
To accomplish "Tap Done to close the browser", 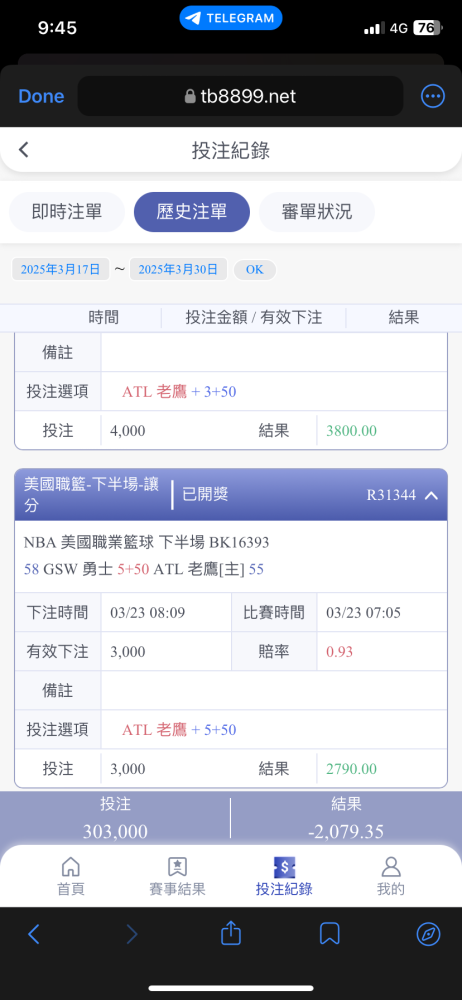I will click(41, 96).
